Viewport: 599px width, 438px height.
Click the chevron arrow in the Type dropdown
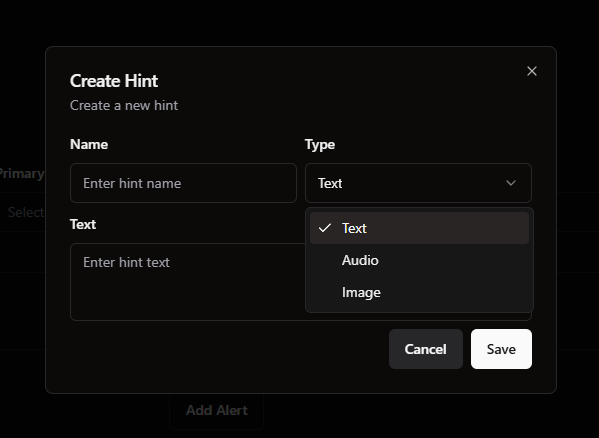[511, 183]
